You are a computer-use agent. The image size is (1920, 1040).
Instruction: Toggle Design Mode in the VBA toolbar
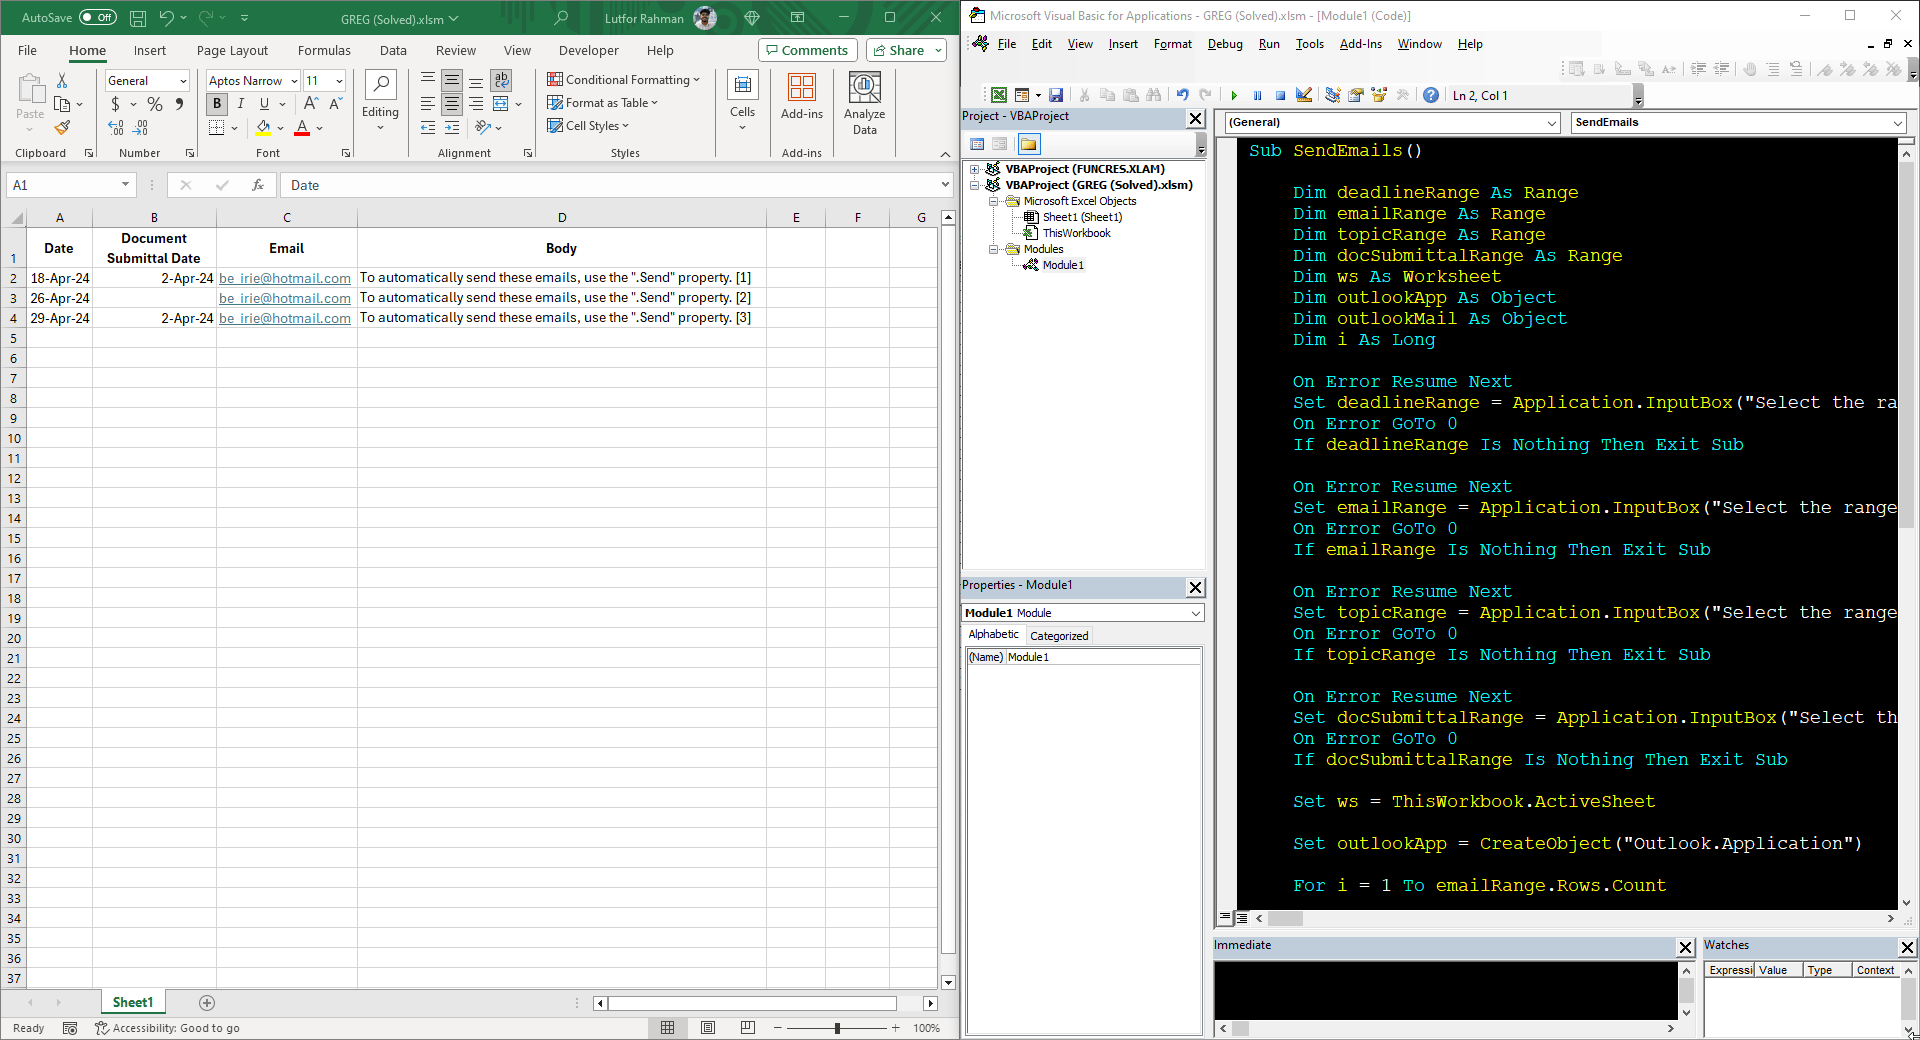click(1304, 95)
